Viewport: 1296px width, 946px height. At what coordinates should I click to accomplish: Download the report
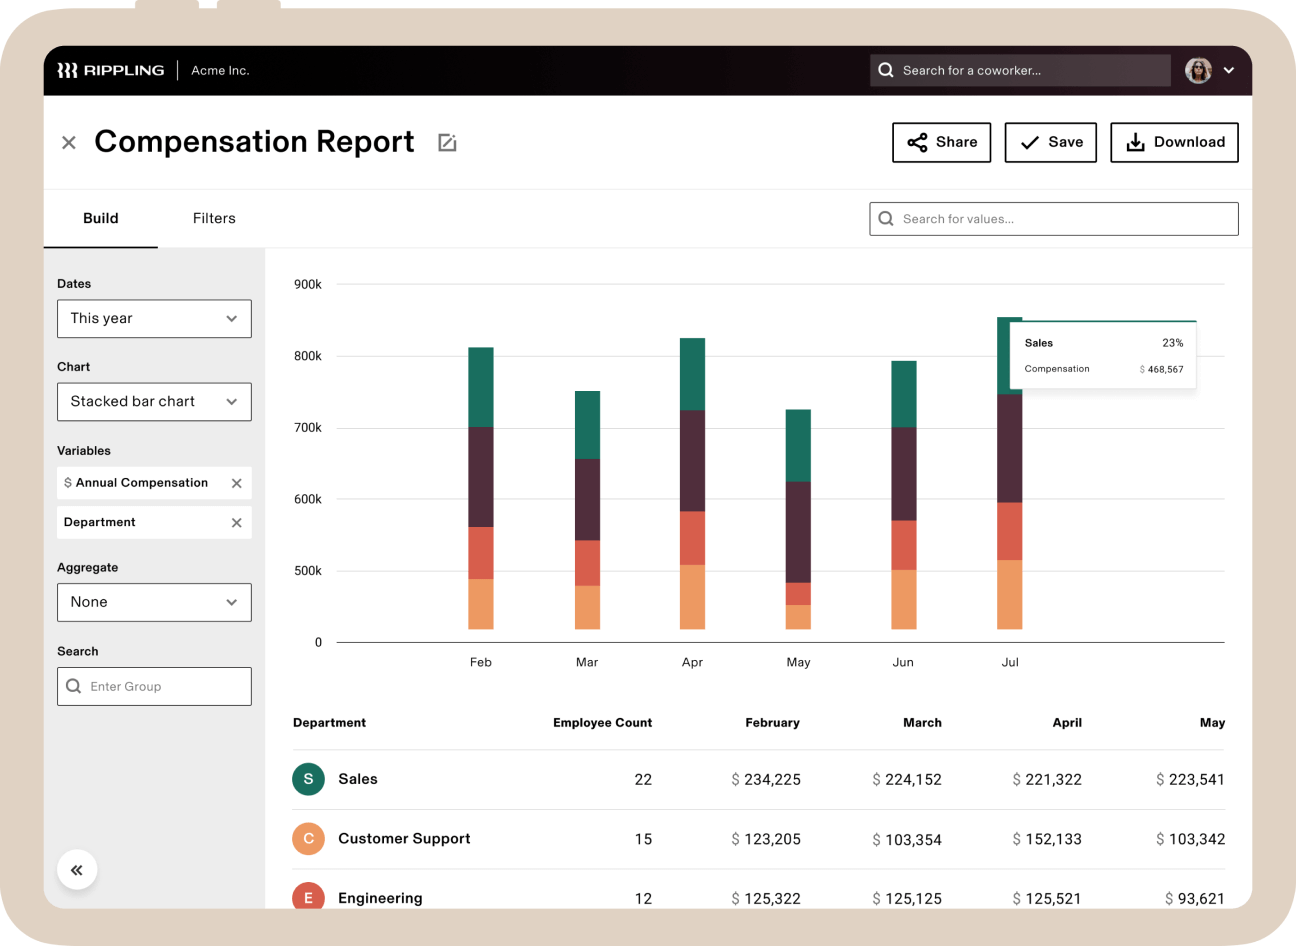pyautogui.click(x=1175, y=142)
